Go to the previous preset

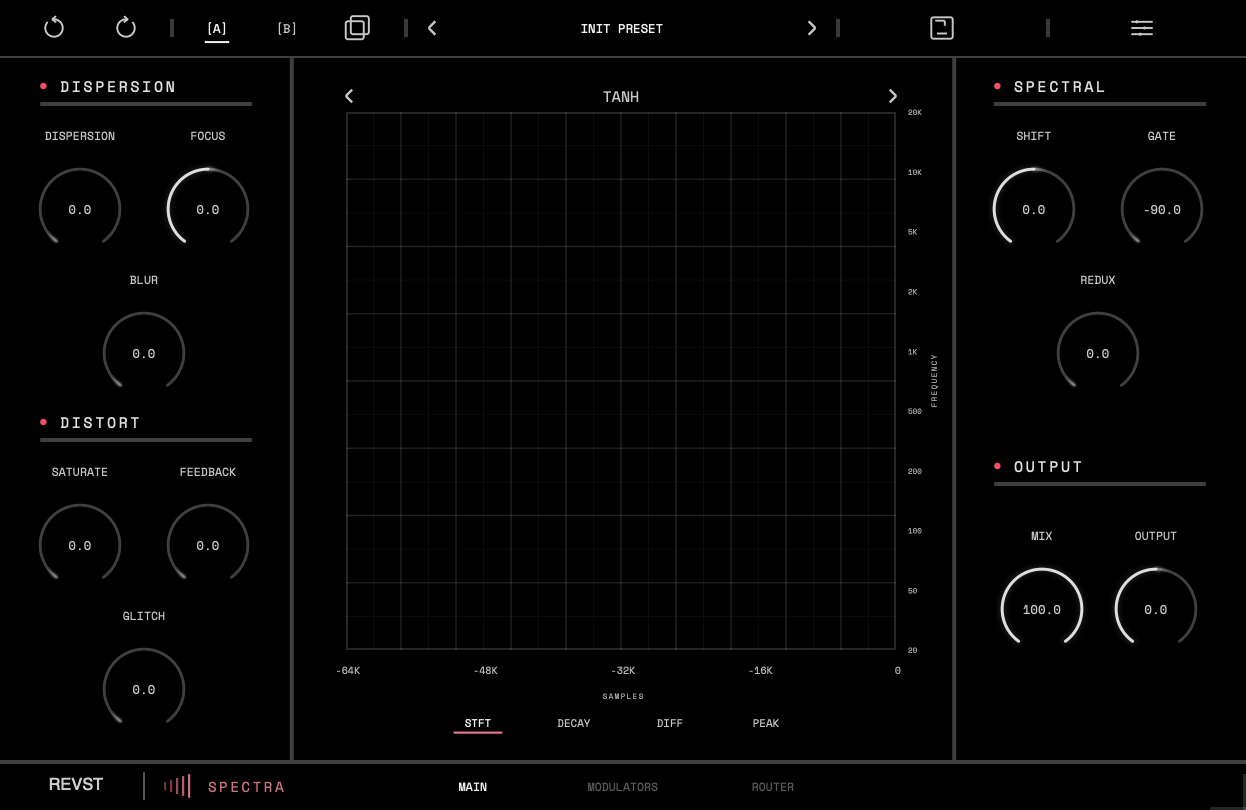coord(432,28)
